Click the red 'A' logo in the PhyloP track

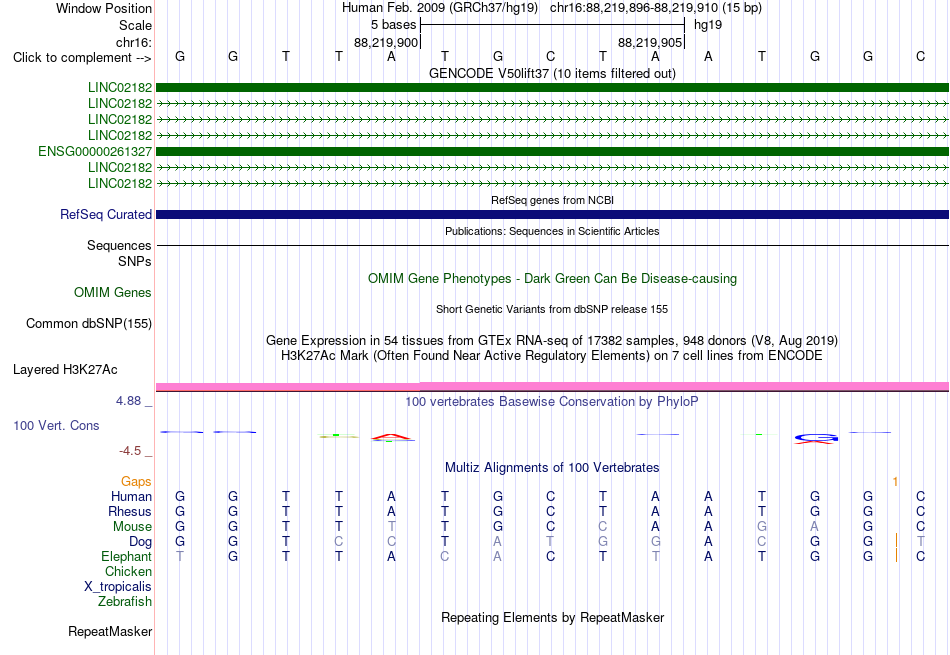tap(391, 436)
